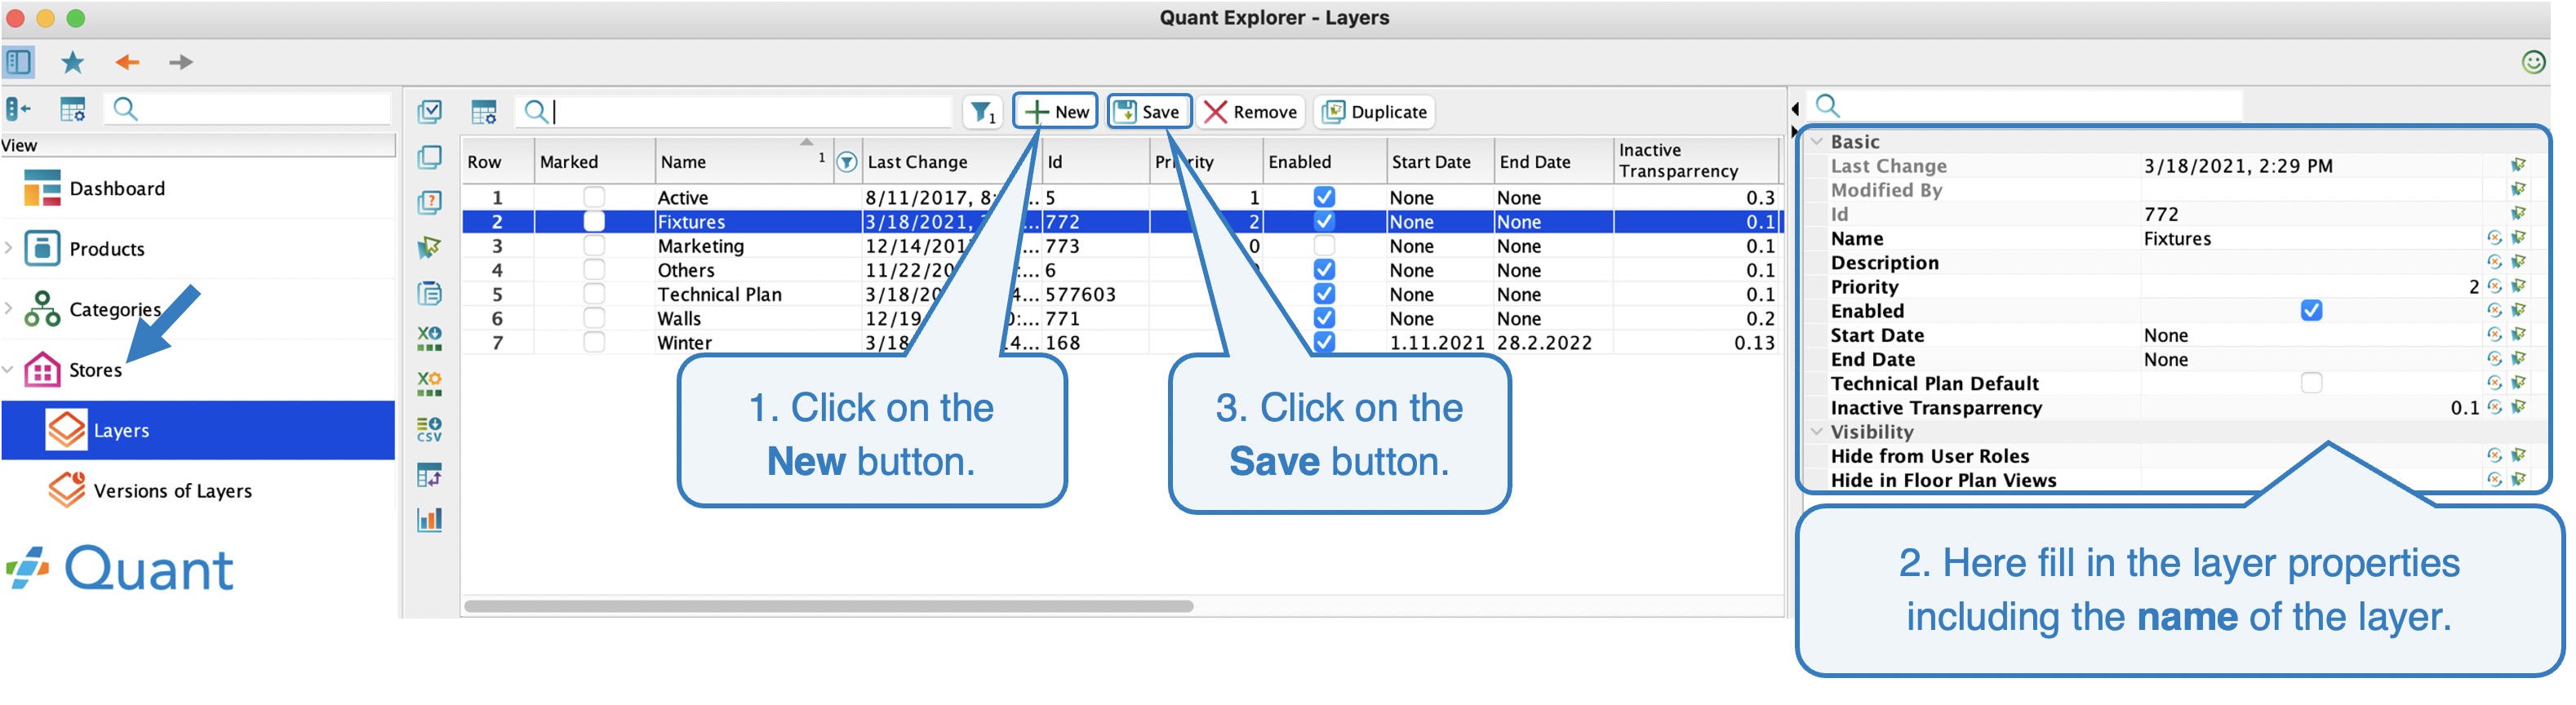Collapse the navigation tree with sidebar arrow icon
The width and height of the screenshot is (2576, 705).
[18, 109]
